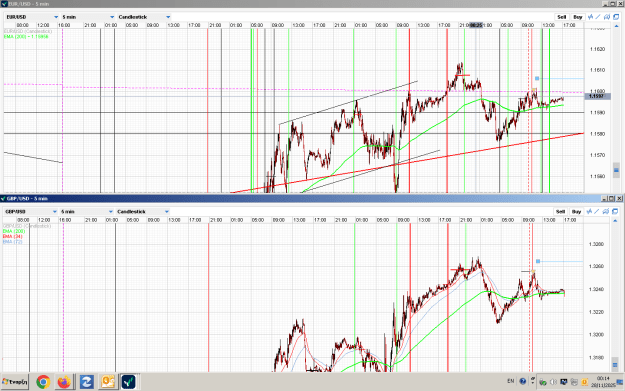Select line drawing tool in EUR/USD chart
Viewport: 625px width, 391px height.
click(598, 17)
